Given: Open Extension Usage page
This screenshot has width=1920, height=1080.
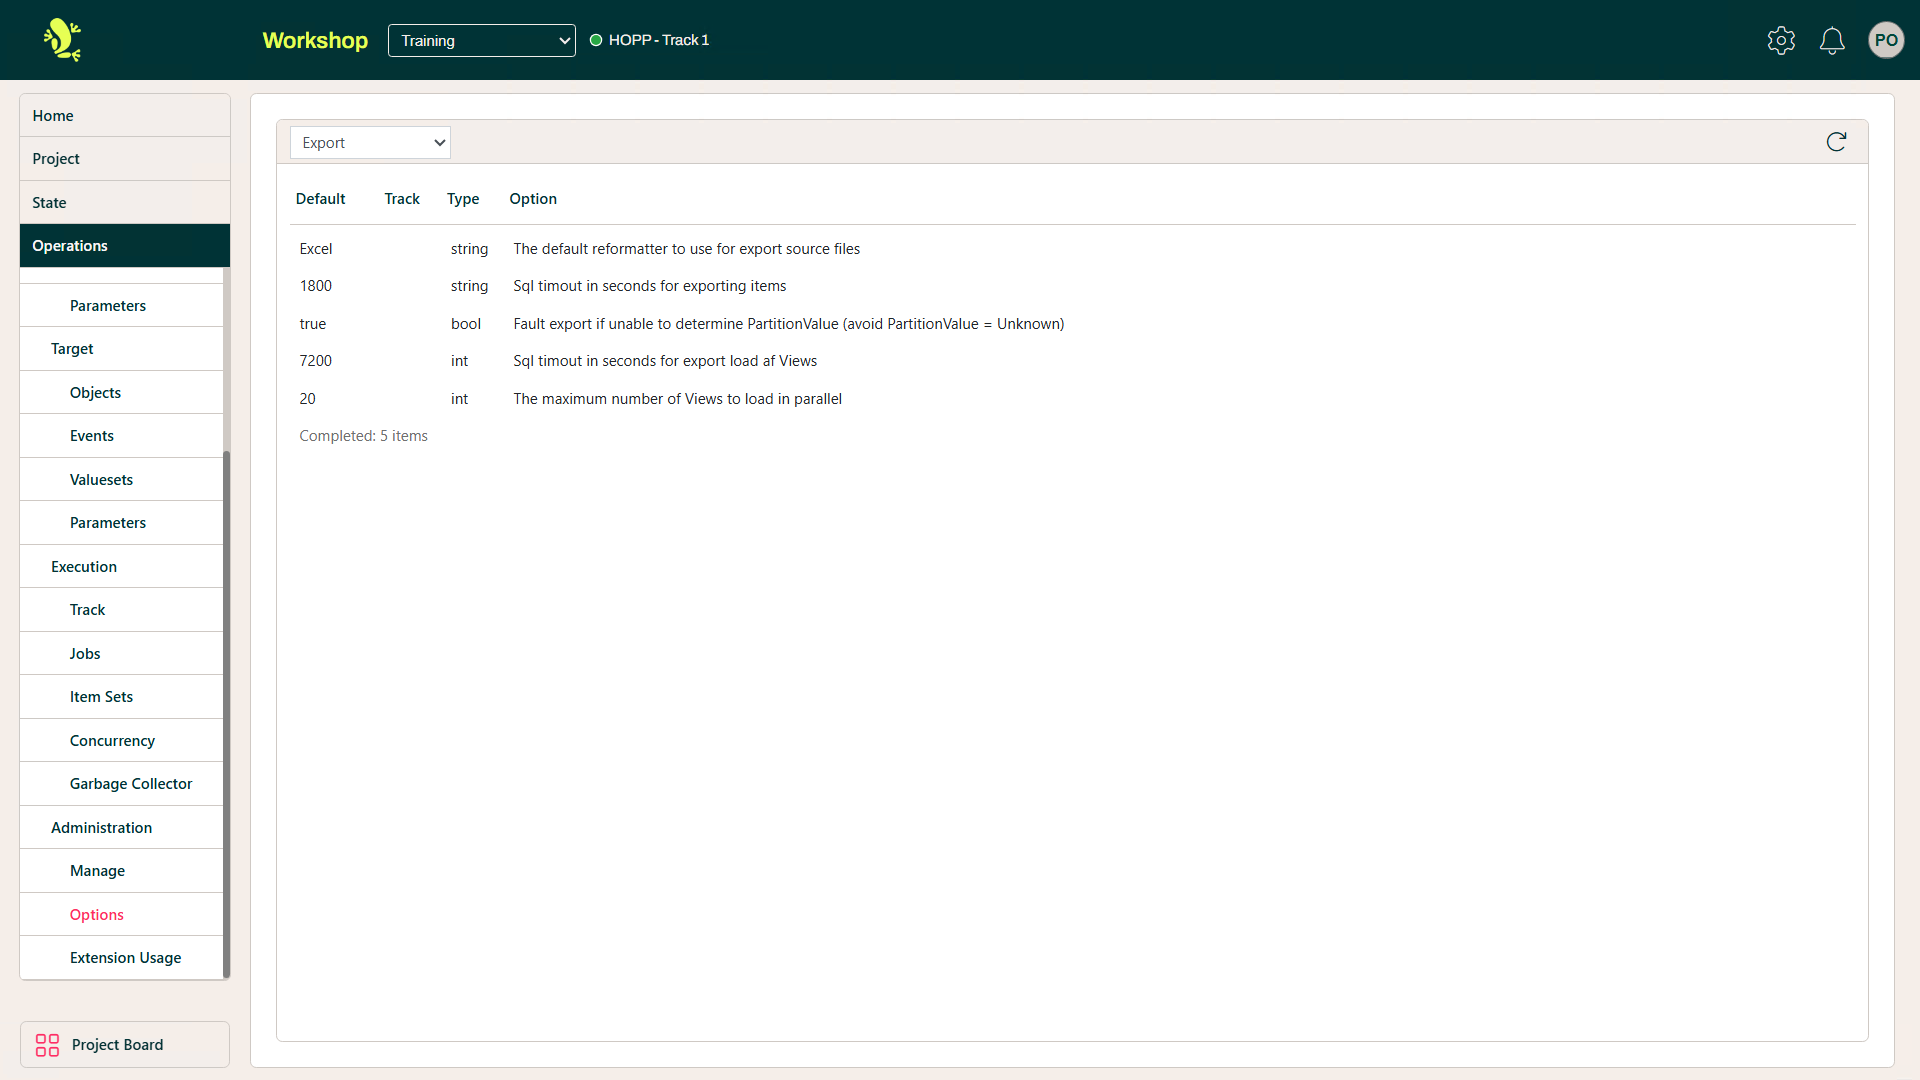Looking at the screenshot, I should pos(125,958).
